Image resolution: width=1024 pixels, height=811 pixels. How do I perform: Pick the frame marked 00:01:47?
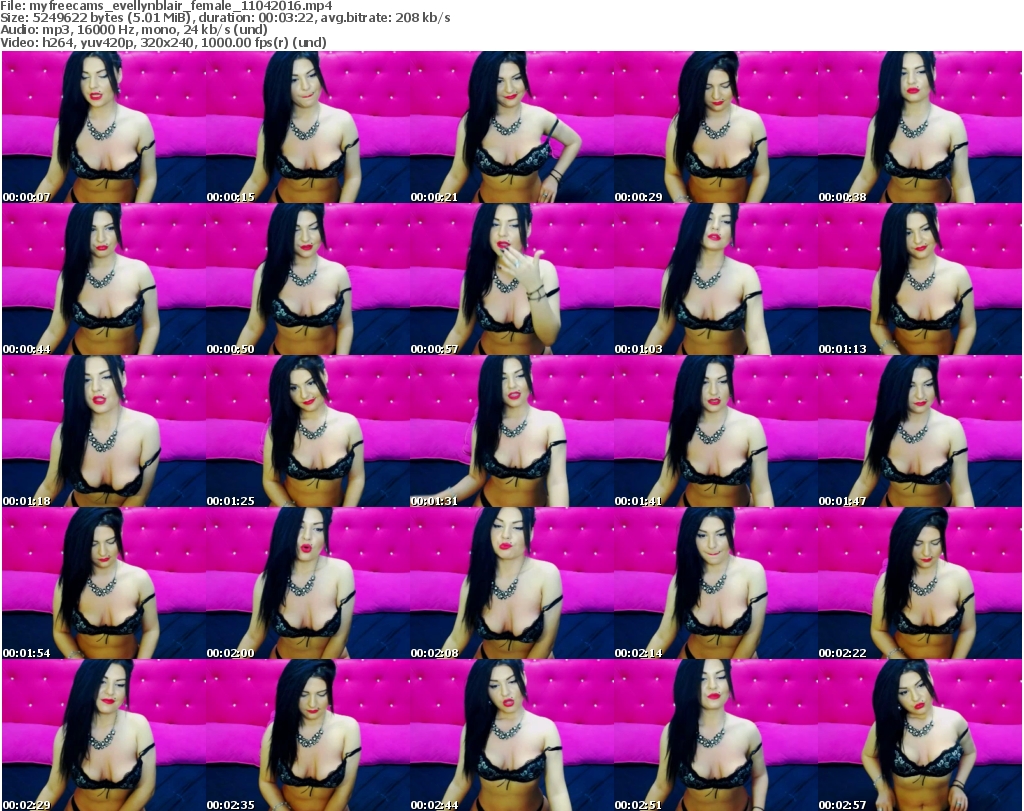pos(920,431)
